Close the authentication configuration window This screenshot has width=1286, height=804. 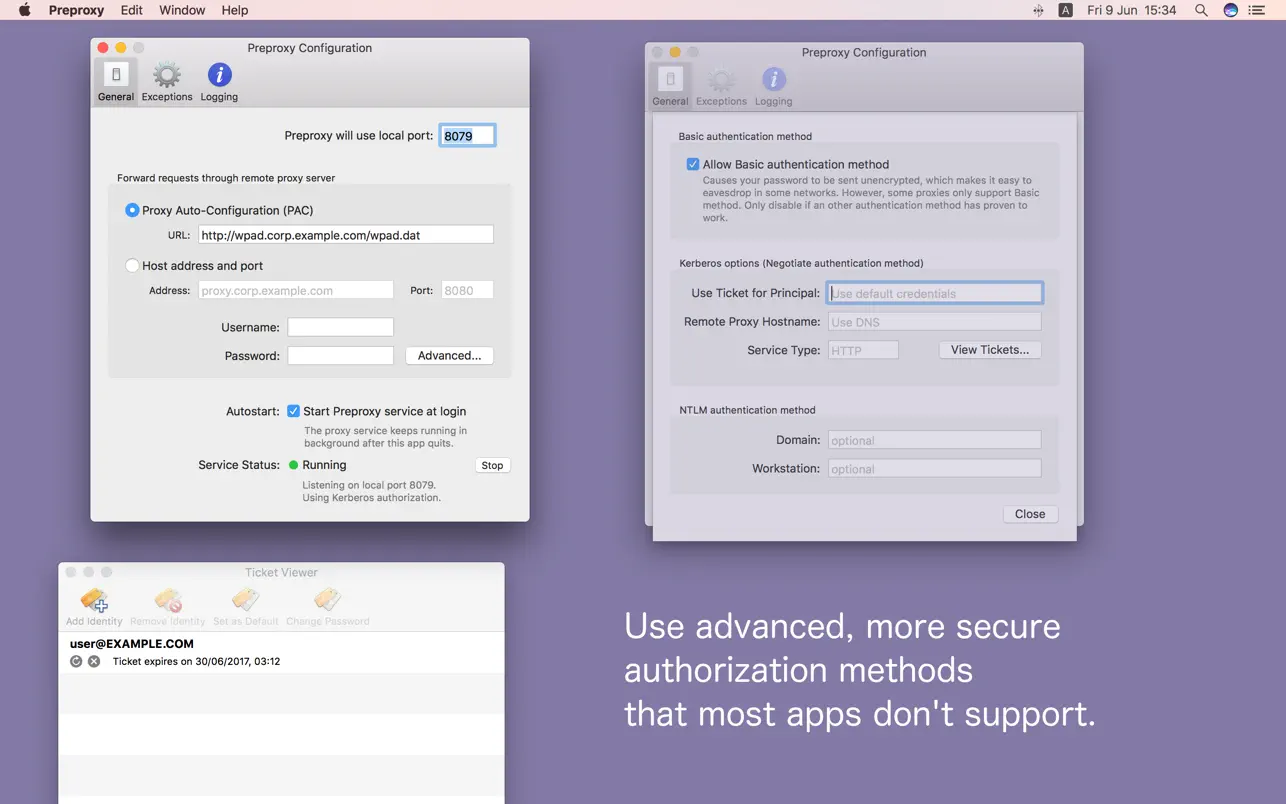[x=1030, y=513]
